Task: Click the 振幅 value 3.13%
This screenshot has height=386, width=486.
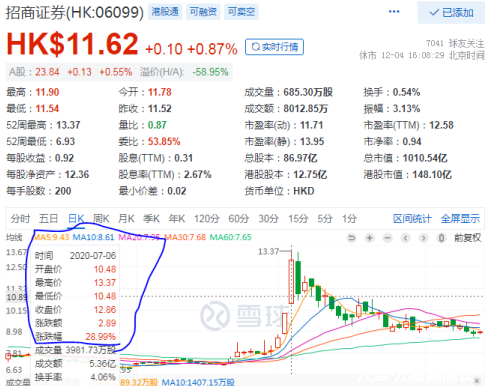Action: coord(406,109)
